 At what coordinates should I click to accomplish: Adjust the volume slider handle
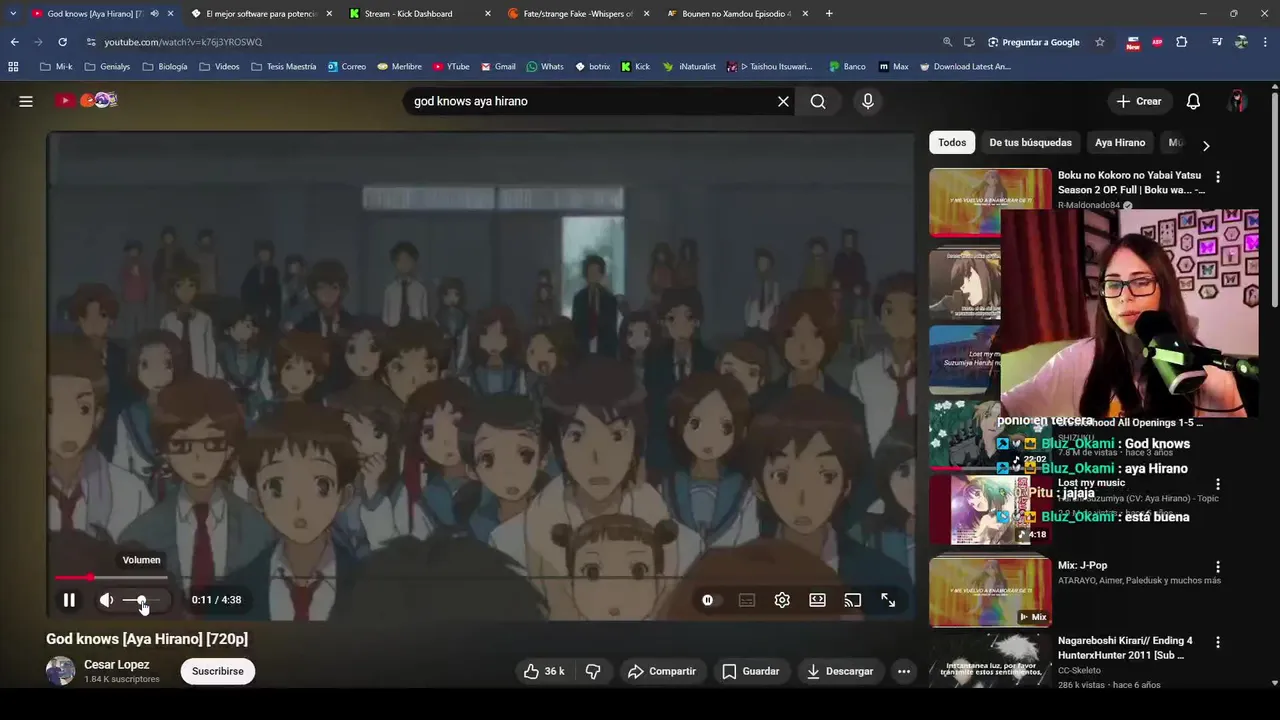[x=141, y=600]
